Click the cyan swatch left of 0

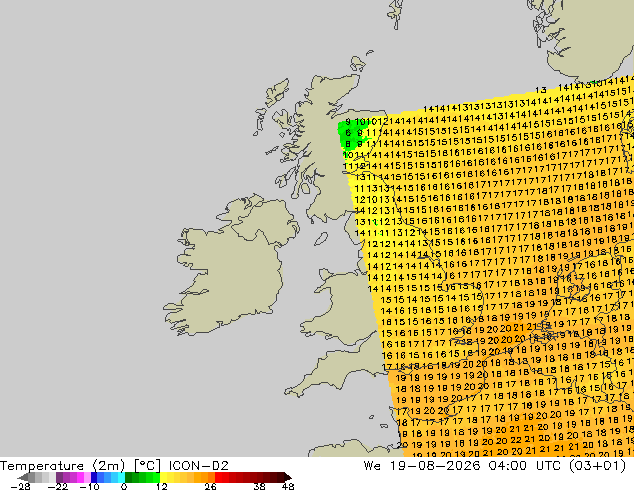(x=121, y=477)
